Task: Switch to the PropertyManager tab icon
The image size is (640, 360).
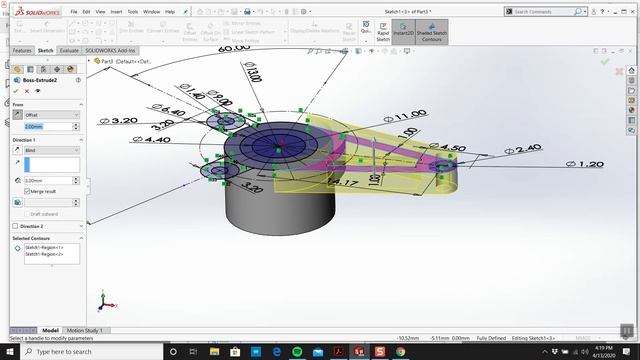Action: coord(31,69)
